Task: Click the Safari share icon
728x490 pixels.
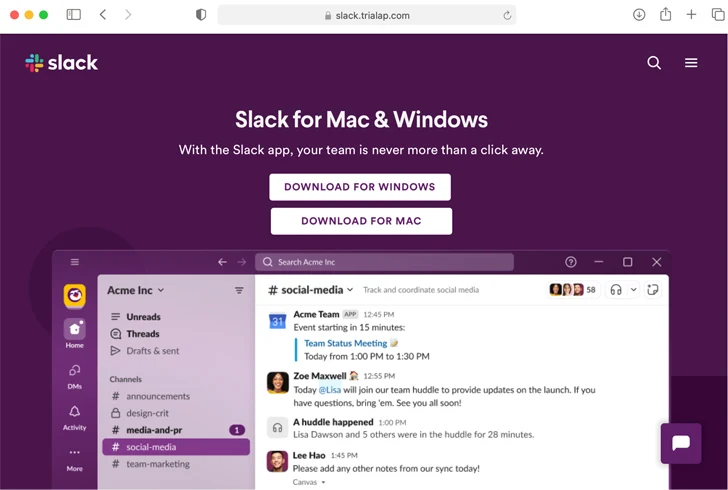Action: [x=665, y=15]
